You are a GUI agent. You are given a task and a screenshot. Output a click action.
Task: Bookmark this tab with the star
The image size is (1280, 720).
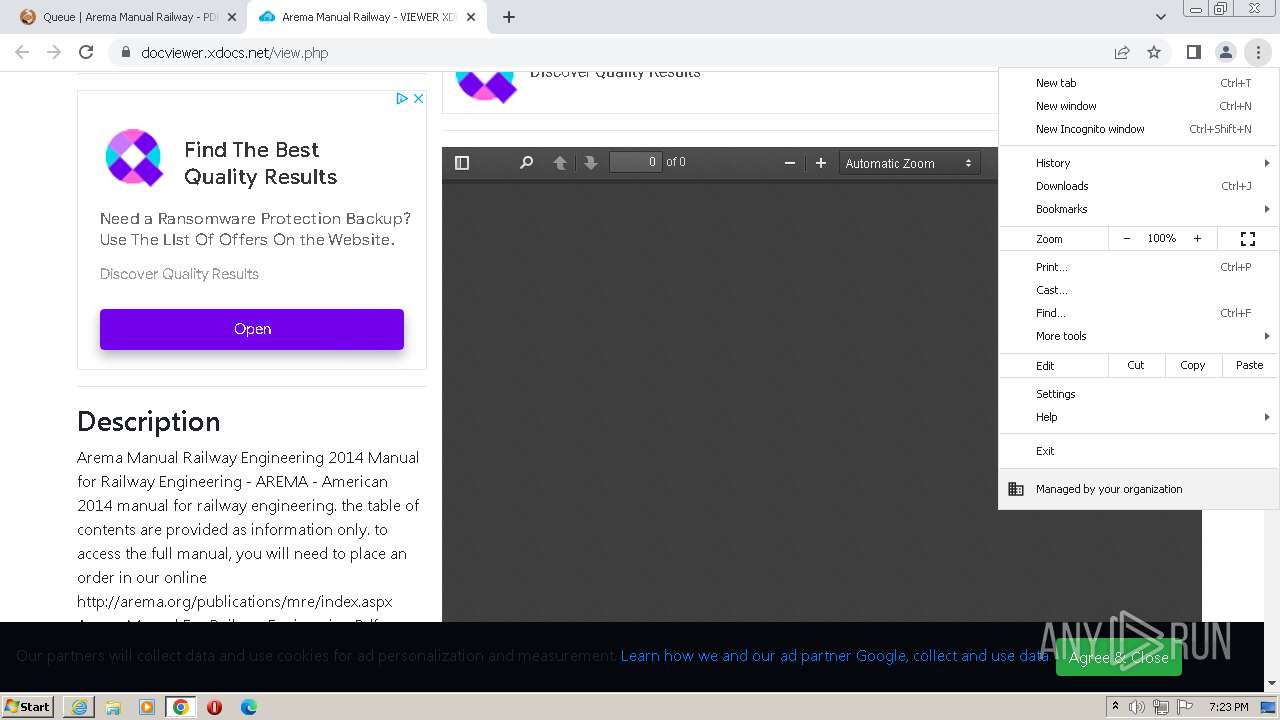tap(1154, 52)
